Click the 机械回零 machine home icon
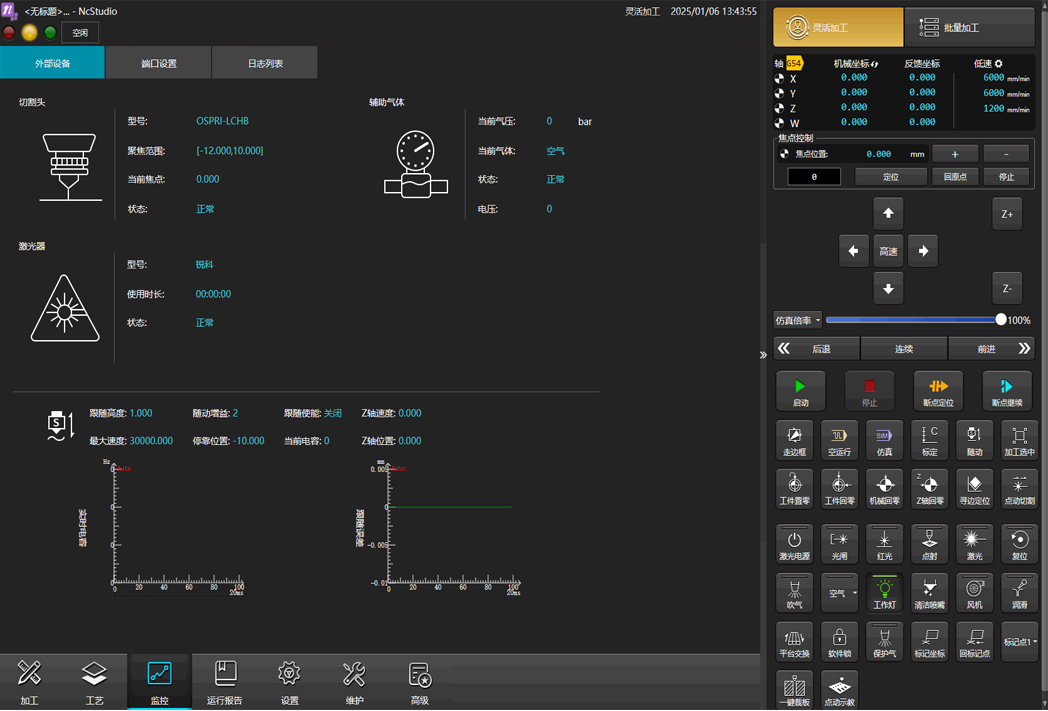1048x711 pixels. 884,488
